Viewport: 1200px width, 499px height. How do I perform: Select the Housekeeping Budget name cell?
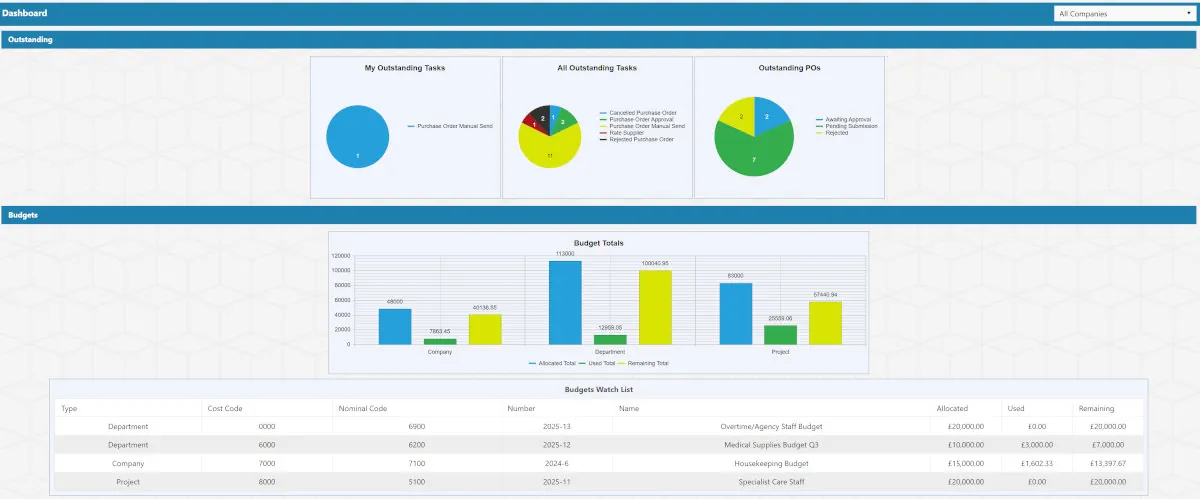pos(771,463)
